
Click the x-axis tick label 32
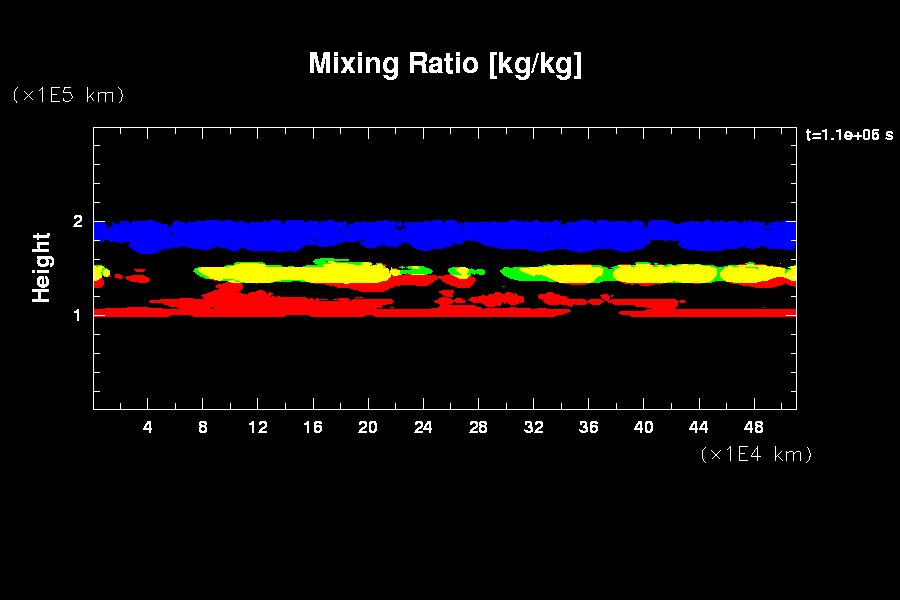[x=533, y=428]
